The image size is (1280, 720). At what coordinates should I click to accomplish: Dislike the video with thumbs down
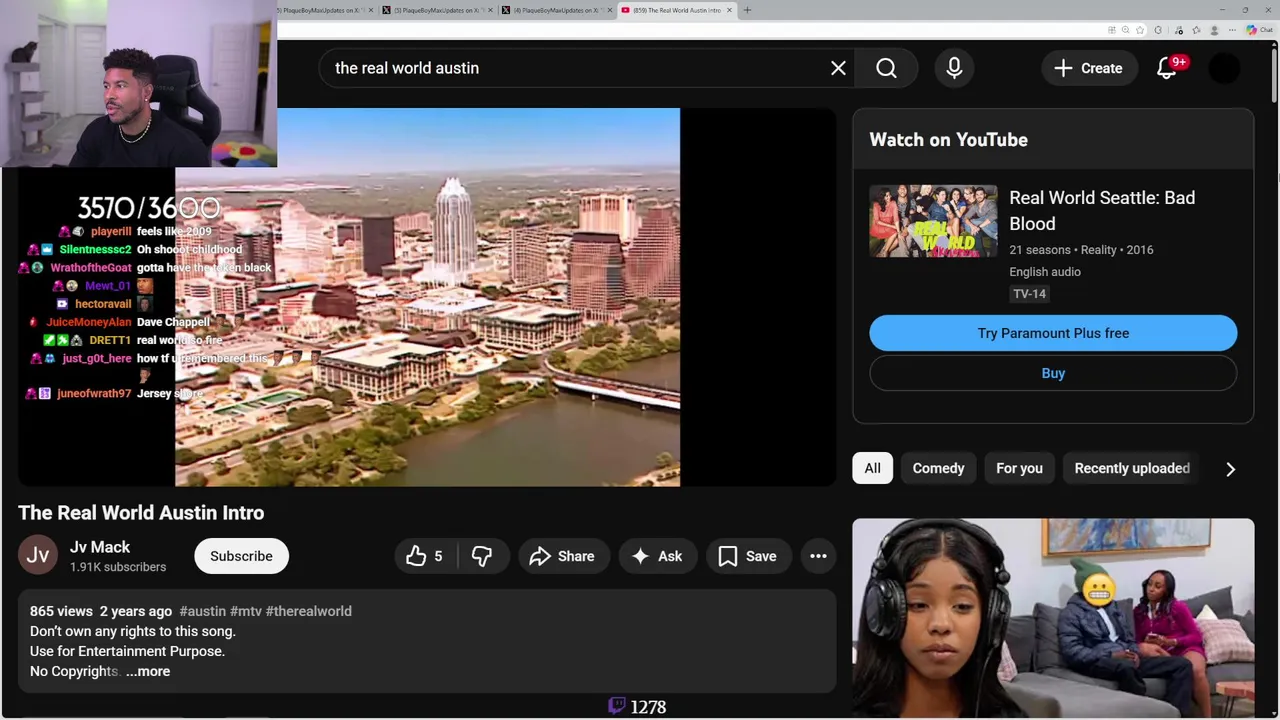[x=482, y=556]
